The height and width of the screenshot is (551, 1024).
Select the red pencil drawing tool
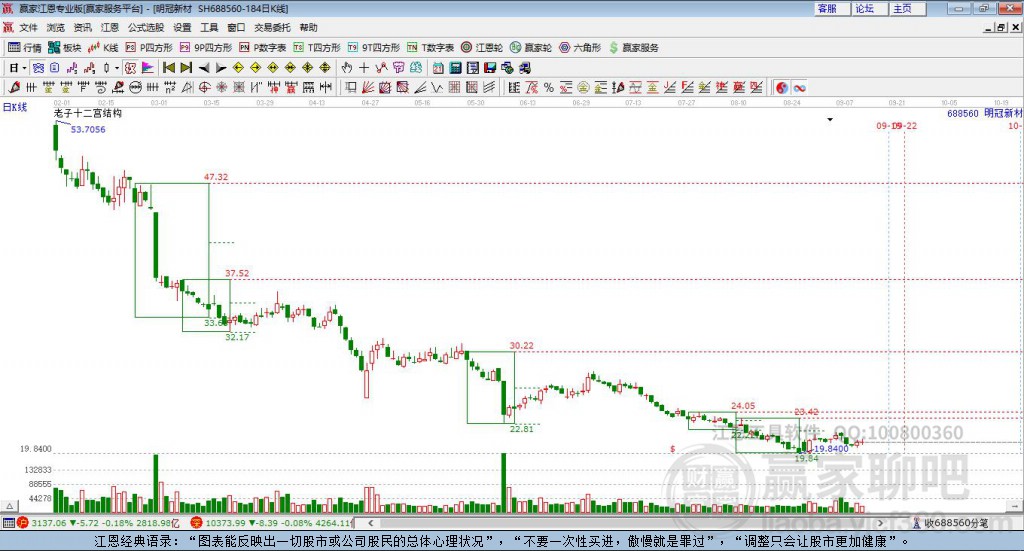click(x=14, y=87)
